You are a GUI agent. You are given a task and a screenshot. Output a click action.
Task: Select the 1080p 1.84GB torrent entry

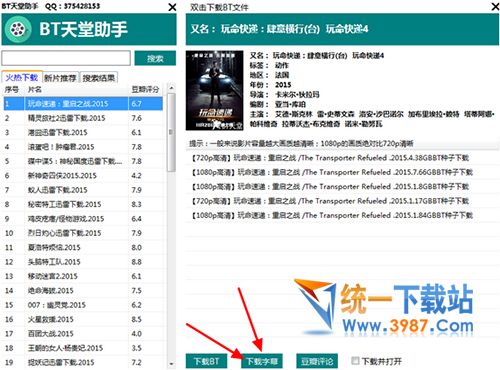342,215
